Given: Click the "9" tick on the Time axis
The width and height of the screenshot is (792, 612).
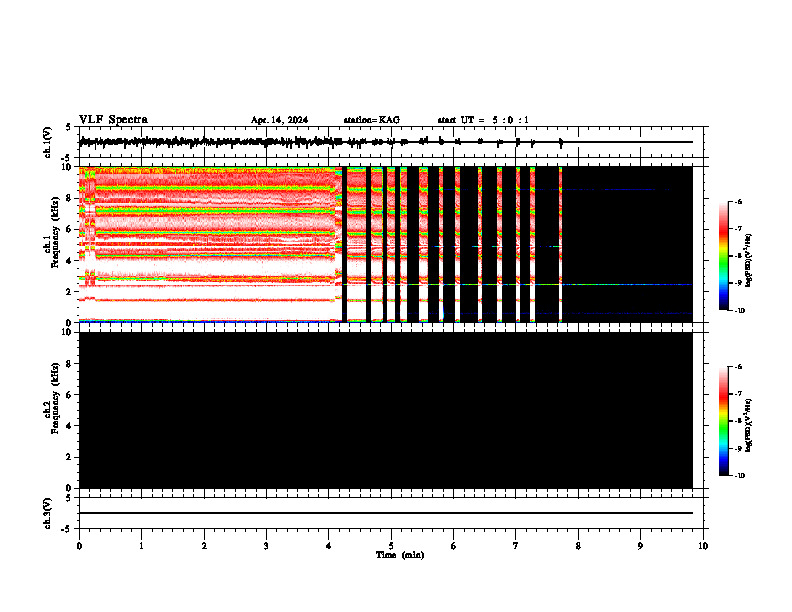Looking at the screenshot, I should point(640,546).
